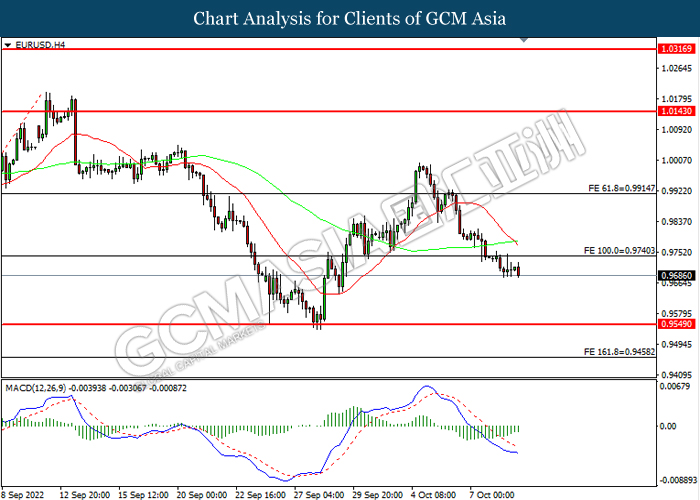Click the 20 Sep 00:00 time marker

[x=202, y=495]
